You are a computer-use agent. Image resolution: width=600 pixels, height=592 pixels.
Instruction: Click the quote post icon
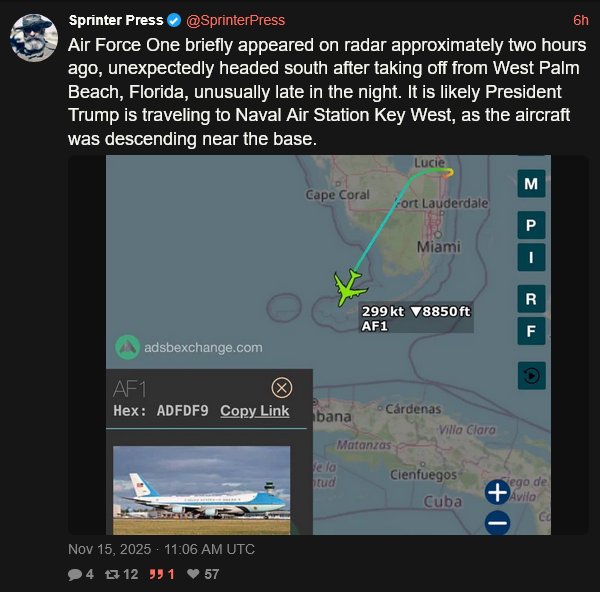click(x=155, y=575)
